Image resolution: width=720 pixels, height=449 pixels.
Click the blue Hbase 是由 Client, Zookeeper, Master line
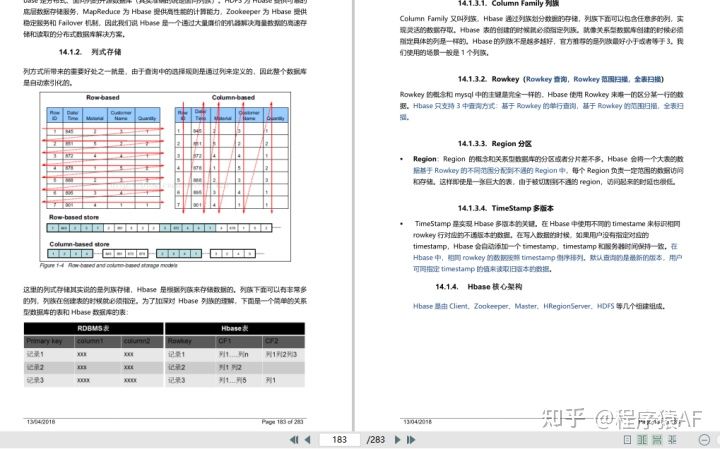point(540,306)
